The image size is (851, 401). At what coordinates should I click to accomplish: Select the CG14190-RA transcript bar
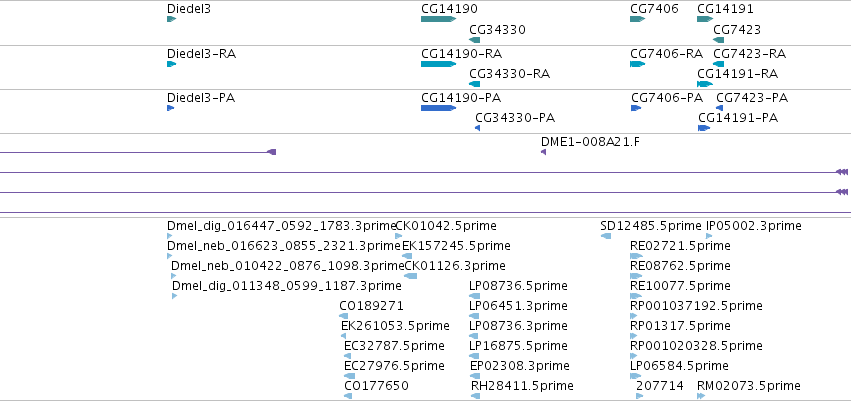439,64
